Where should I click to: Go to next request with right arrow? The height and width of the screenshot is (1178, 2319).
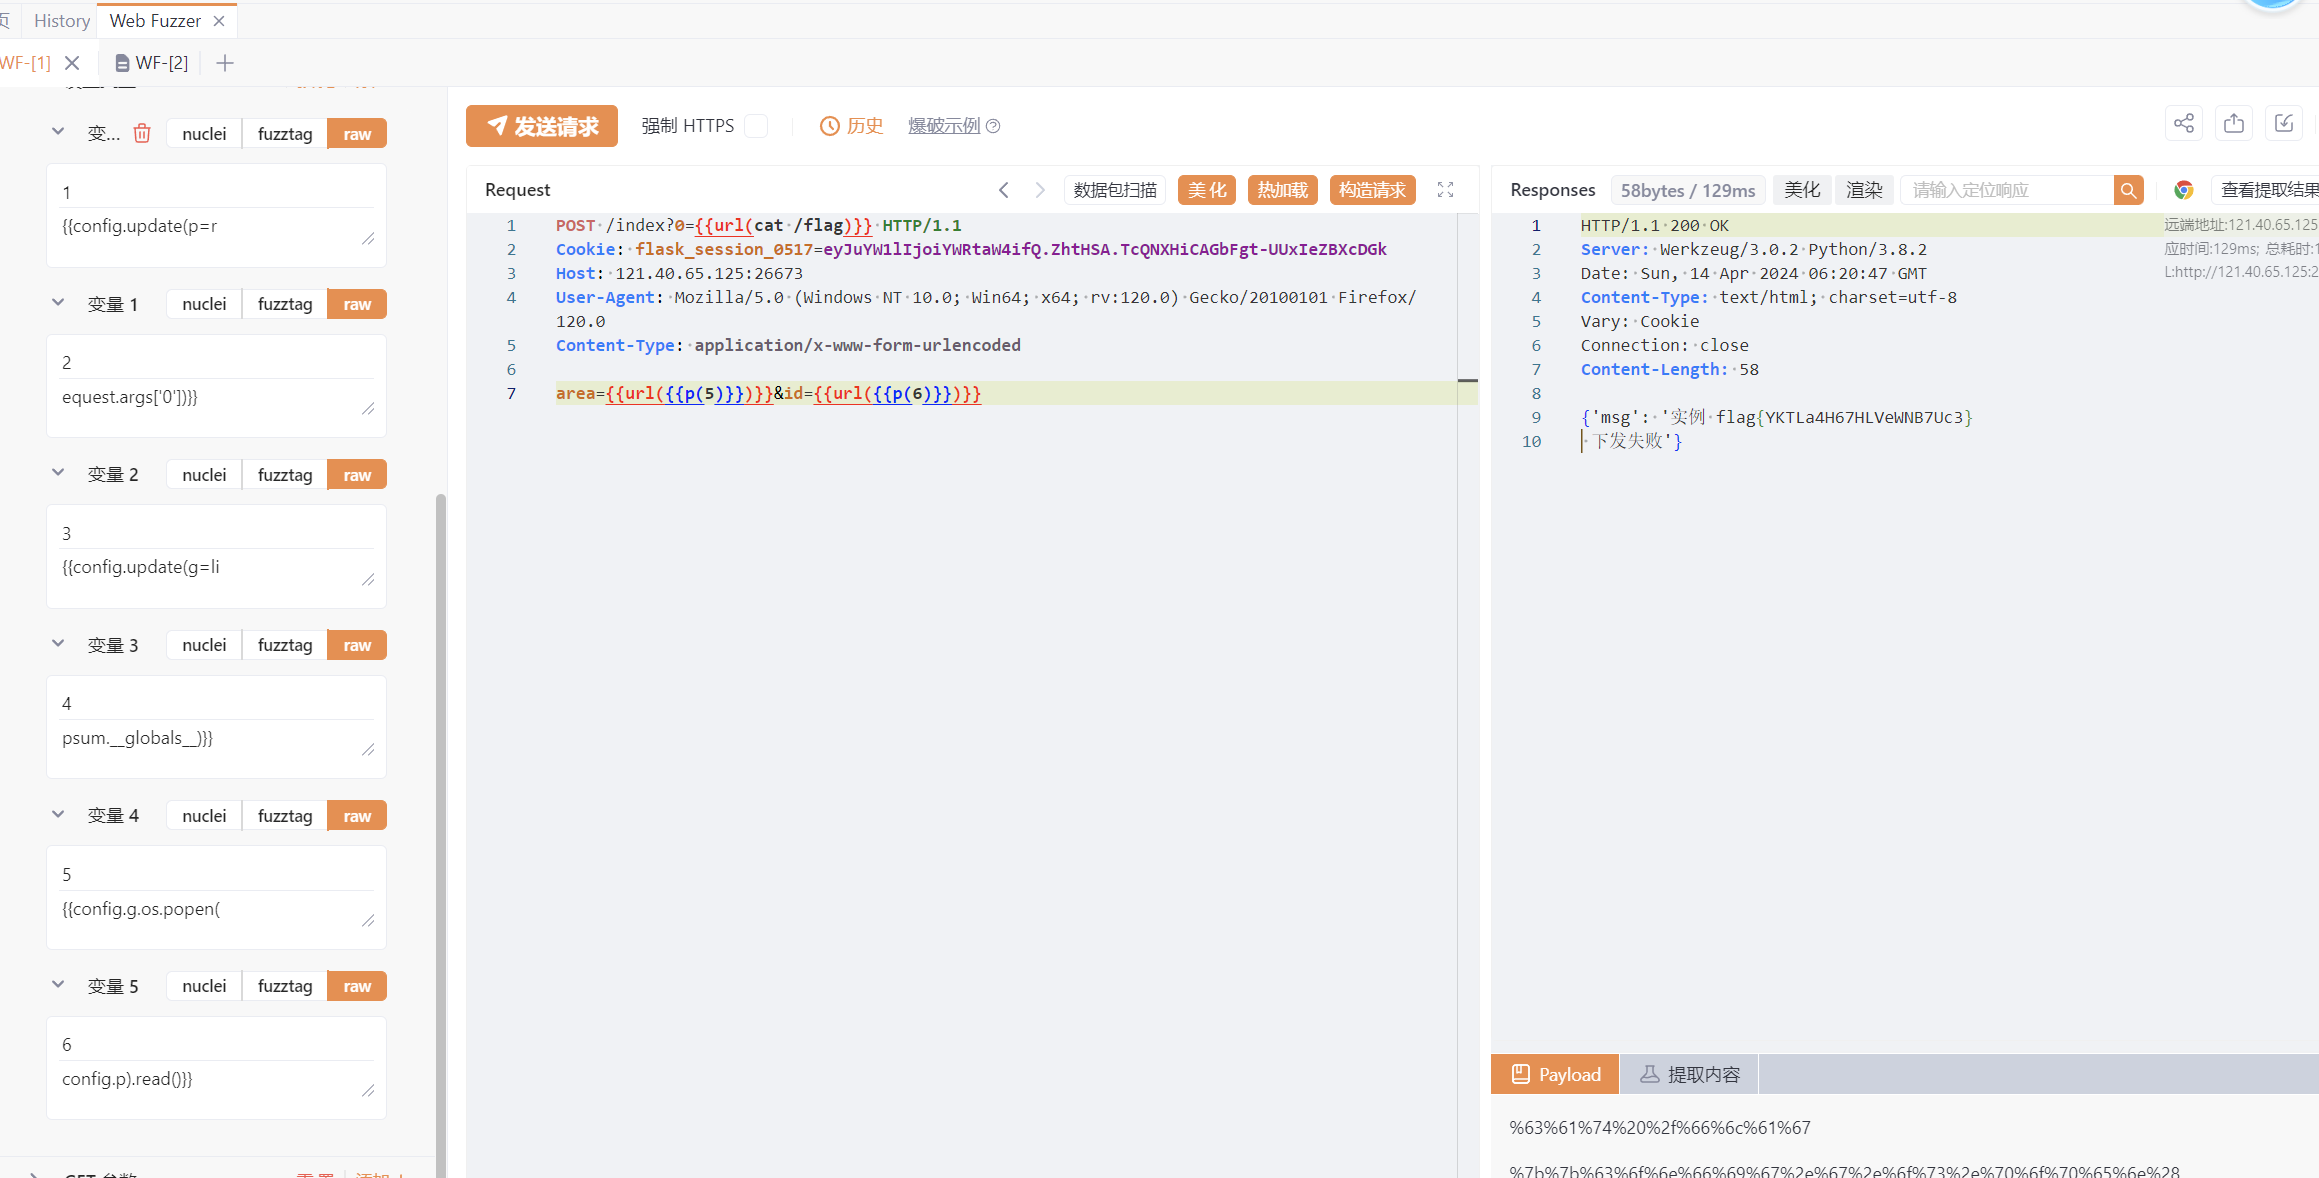pos(1040,190)
